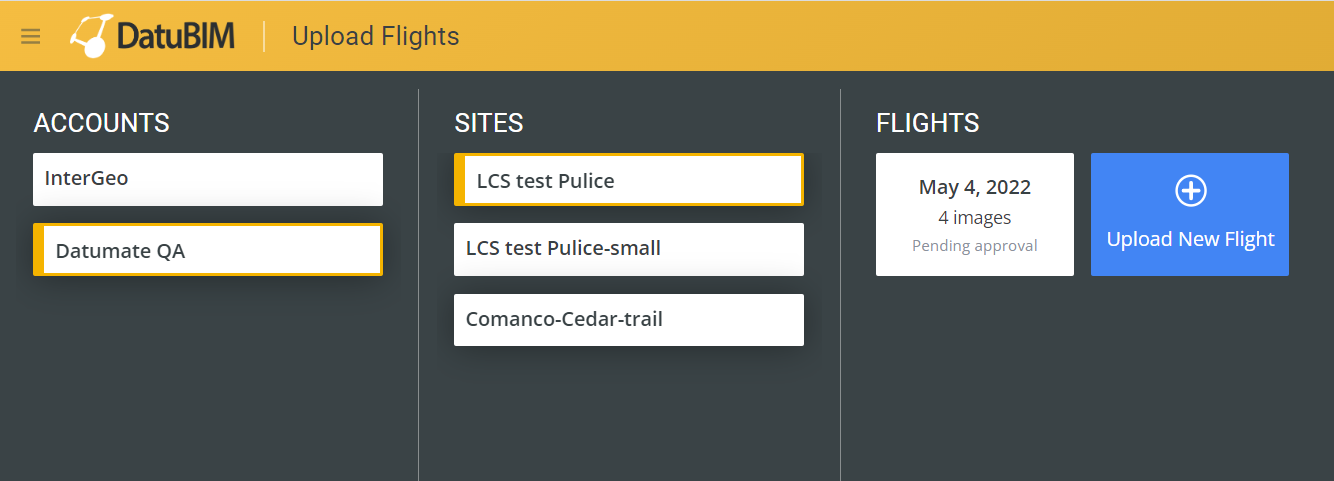
Task: Open the Comanco-Cedar-trail site
Action: point(629,320)
